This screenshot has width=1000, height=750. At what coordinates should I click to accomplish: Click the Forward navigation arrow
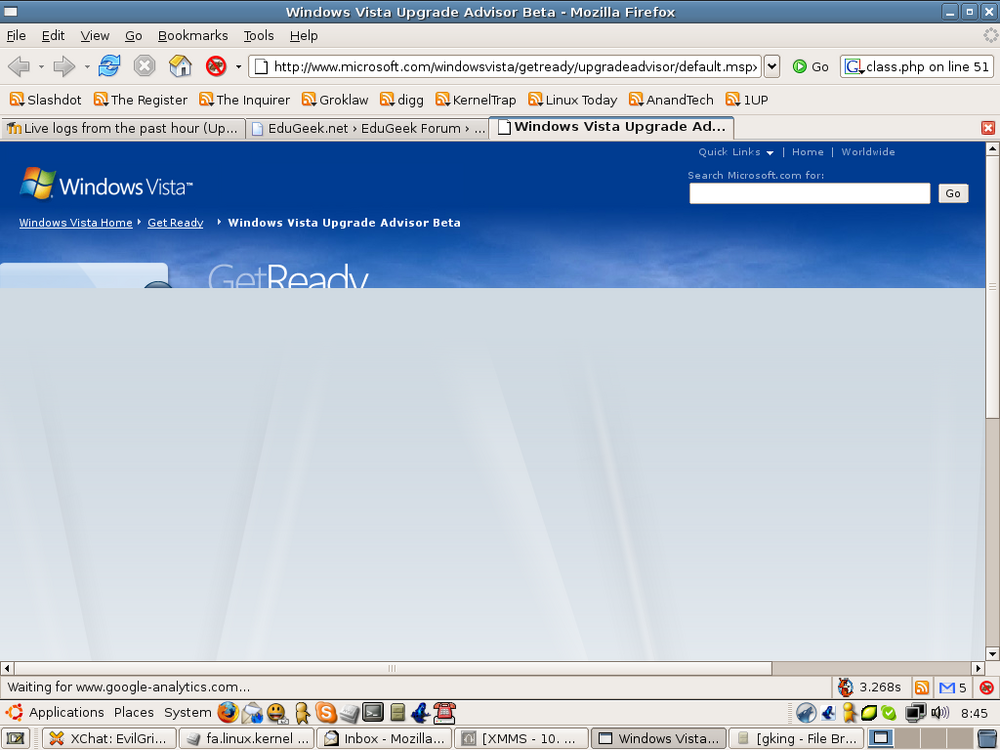[64, 66]
